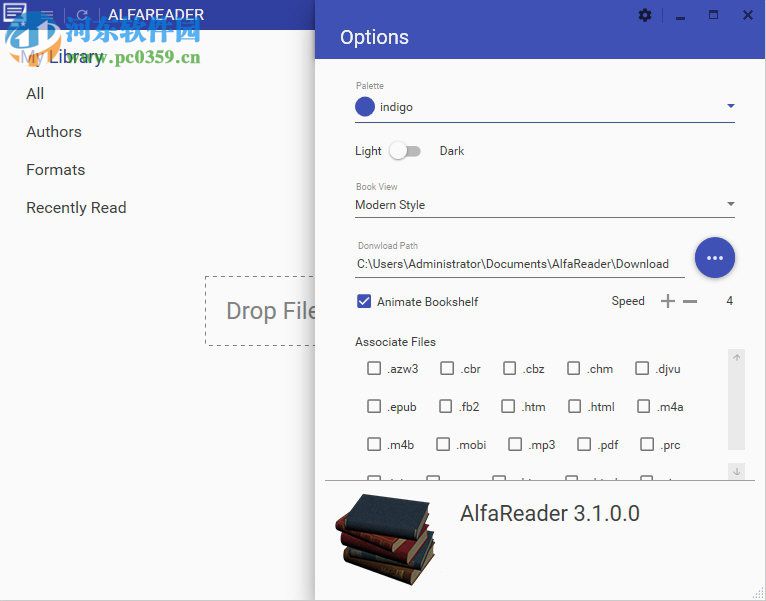
Task: Check the .chm file association
Action: click(574, 368)
